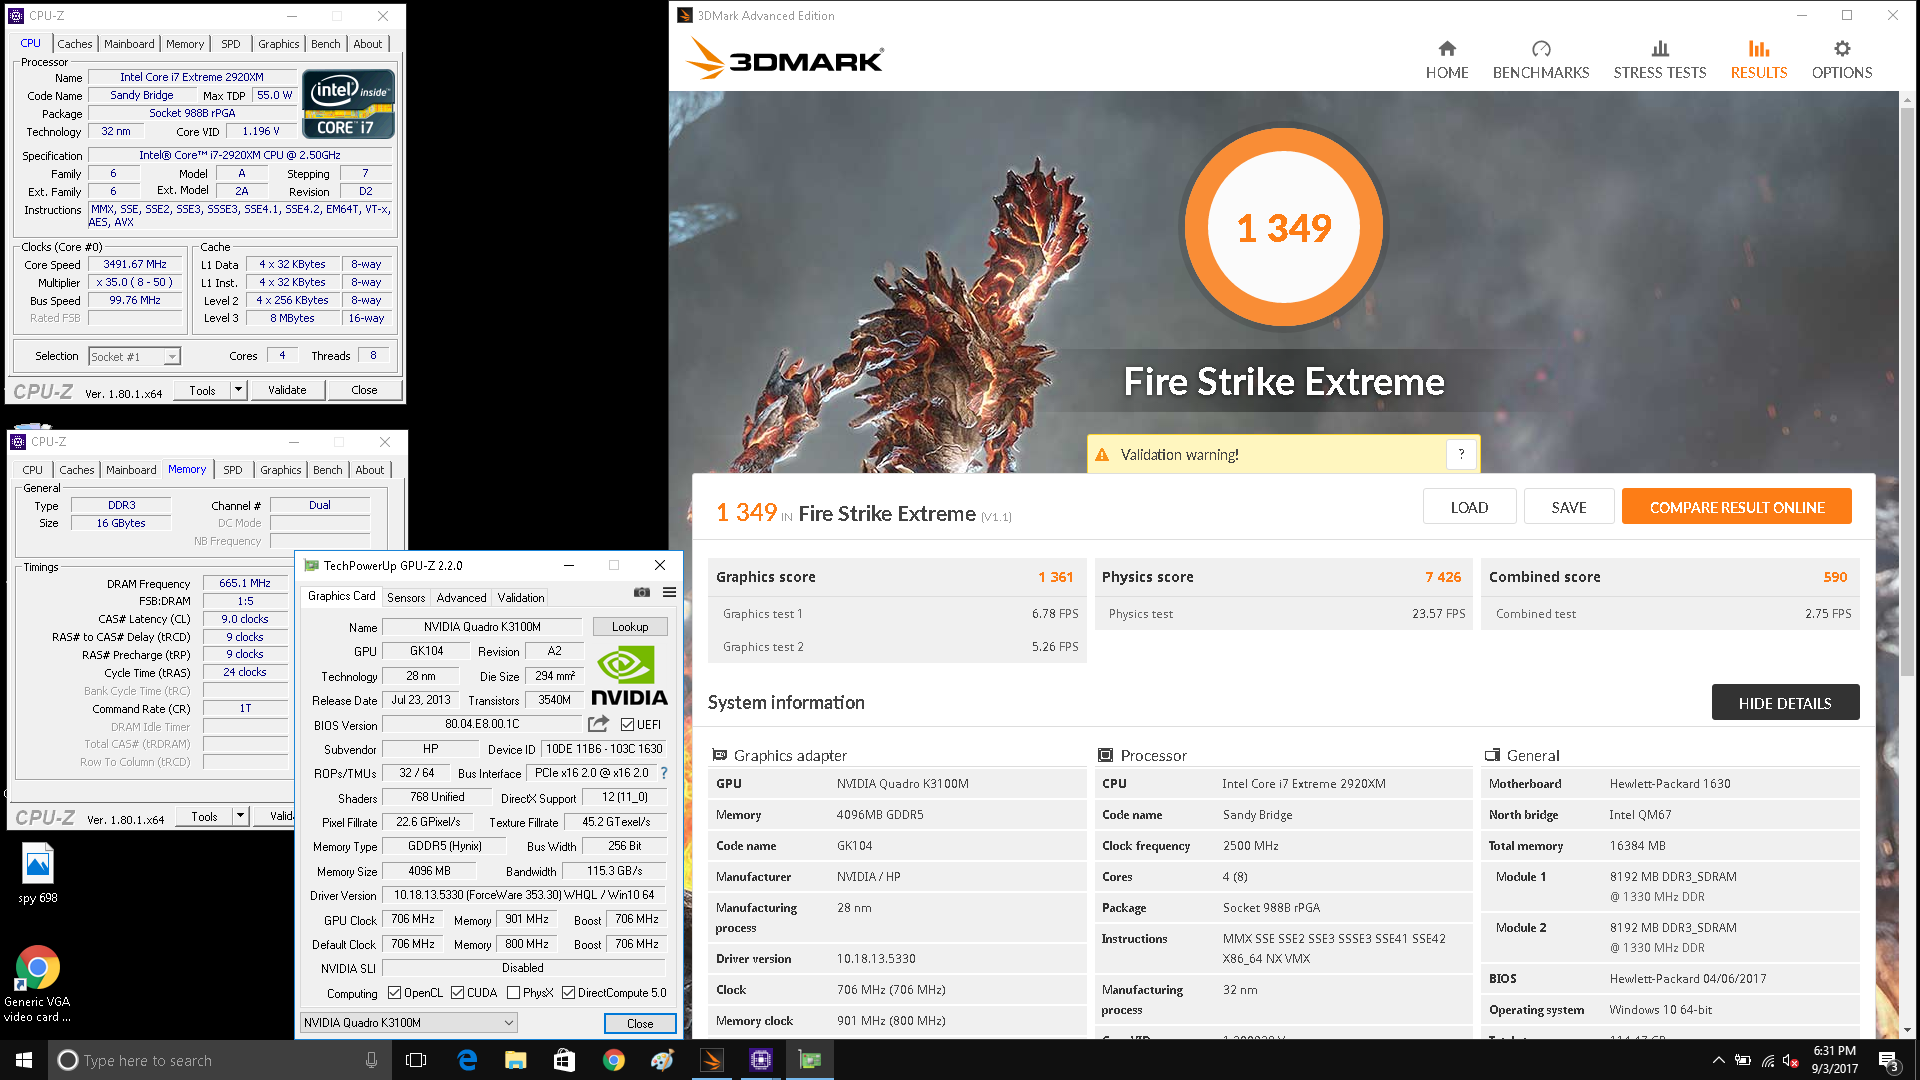Viewport: 1920px width, 1080px height.
Task: Open the 3DMark HOME section
Action: pos(1447,60)
